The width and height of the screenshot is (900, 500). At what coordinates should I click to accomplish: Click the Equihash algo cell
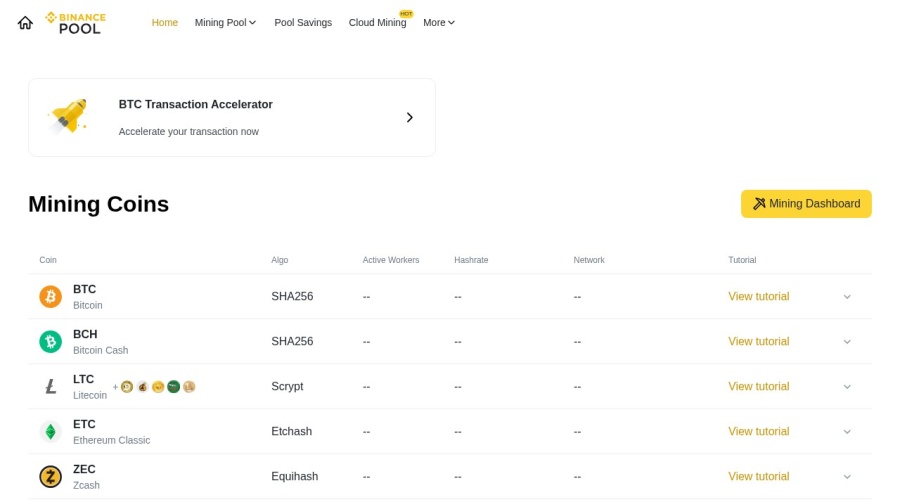click(x=294, y=476)
